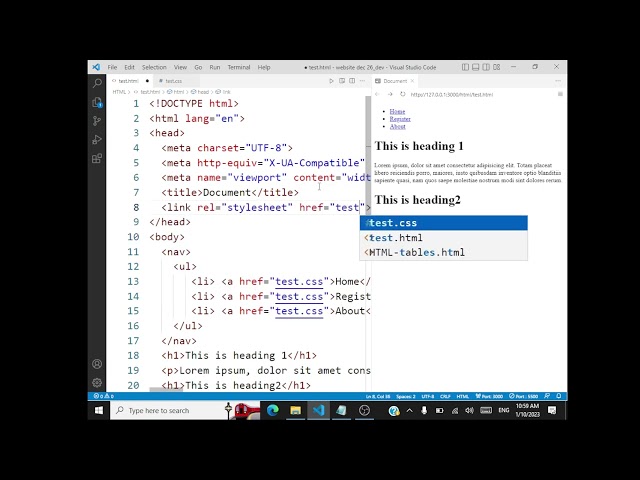Image resolution: width=640 pixels, height=480 pixels.
Task: Open the File menu
Action: coord(112,67)
